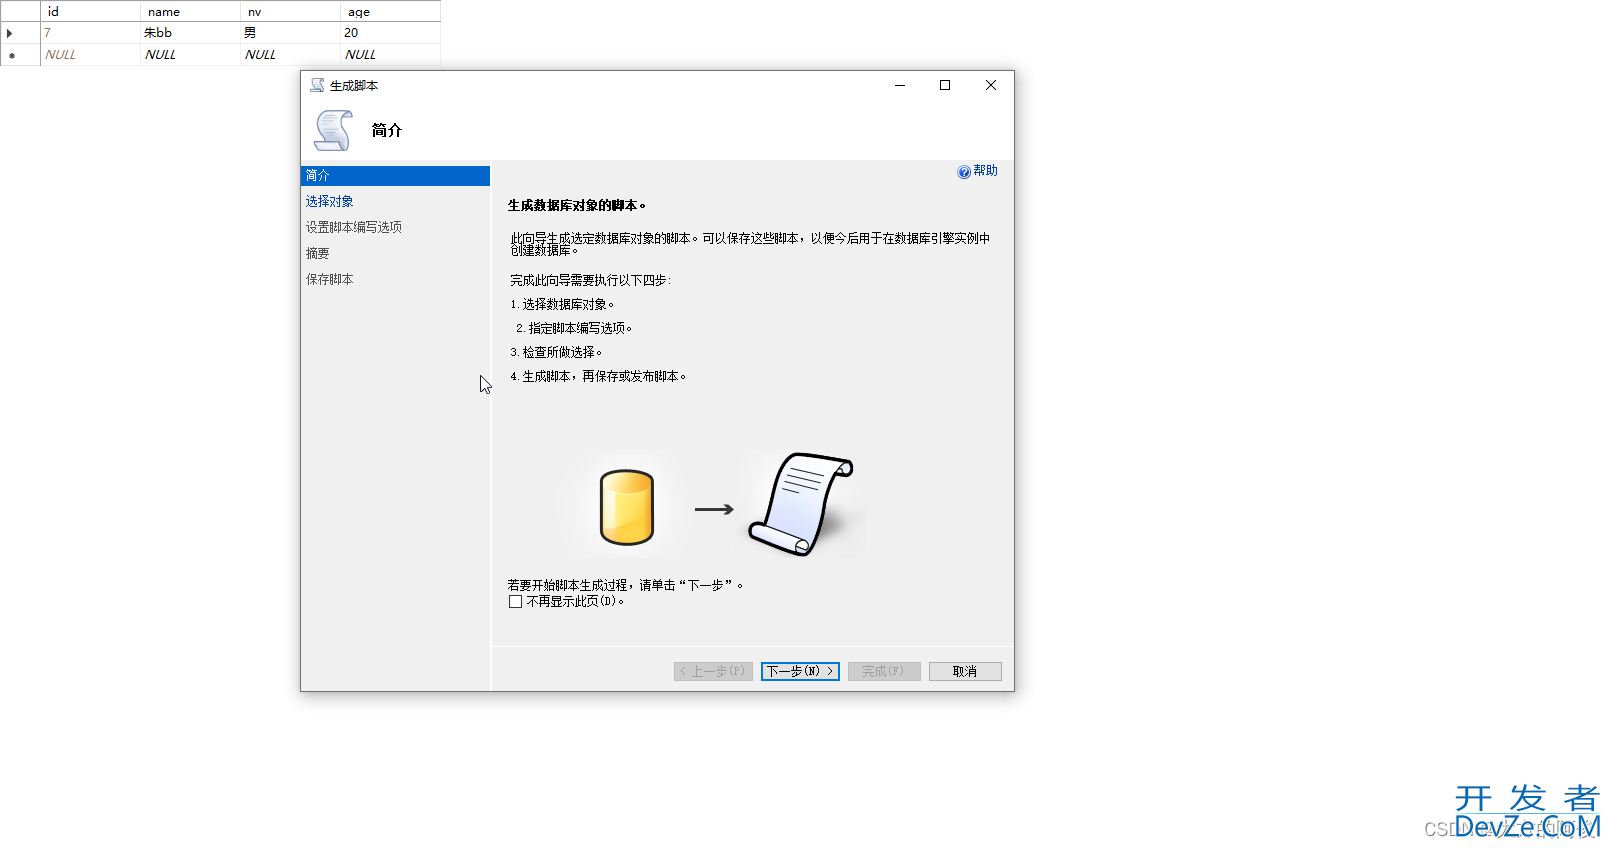Viewport: 1611px width, 848px height.
Task: Click the 下一步(N) button
Action: [800, 671]
